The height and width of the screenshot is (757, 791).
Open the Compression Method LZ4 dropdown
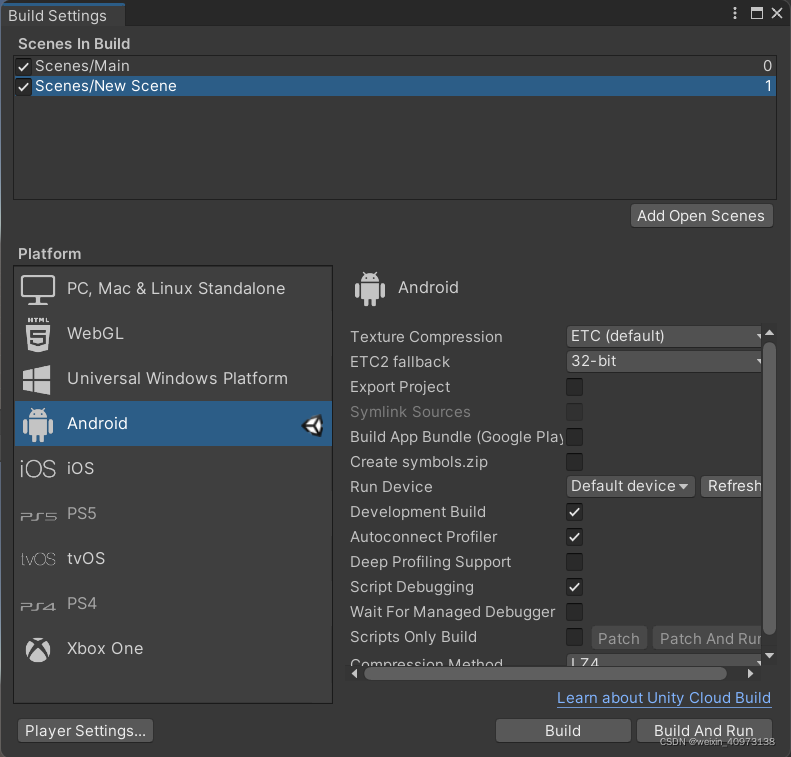coord(663,660)
